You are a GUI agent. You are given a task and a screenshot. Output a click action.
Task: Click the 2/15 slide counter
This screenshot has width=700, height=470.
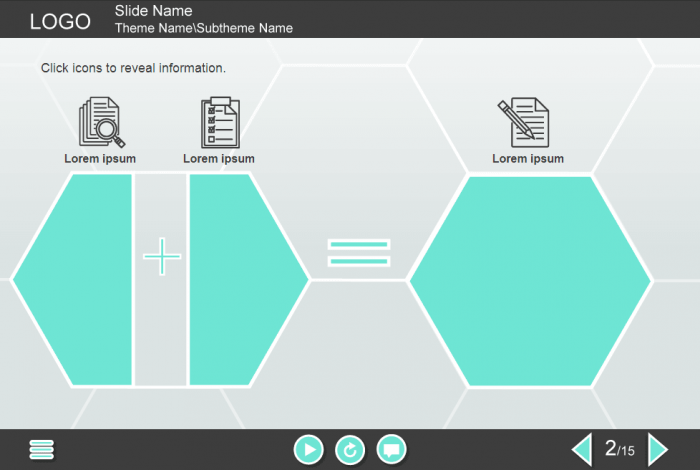619,449
